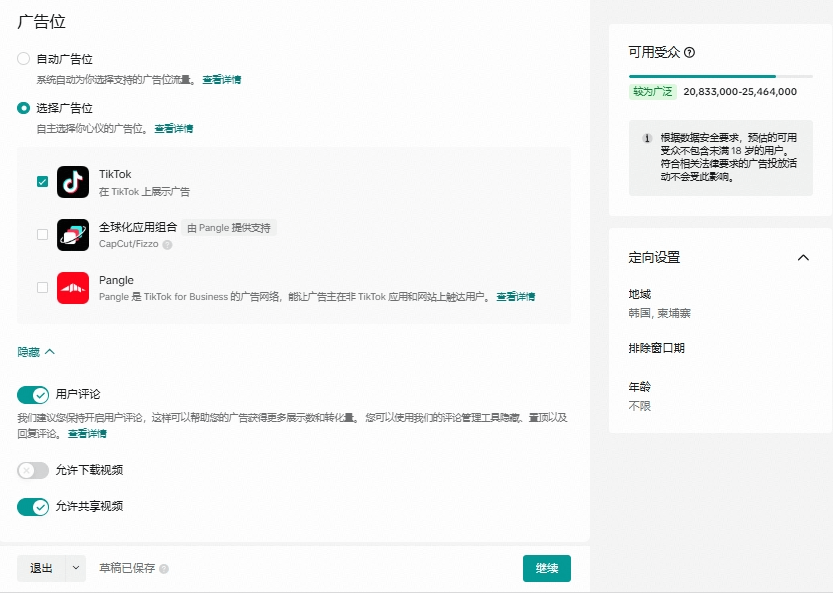
Task: Click help icon next to 可用受众
Action: pos(689,53)
